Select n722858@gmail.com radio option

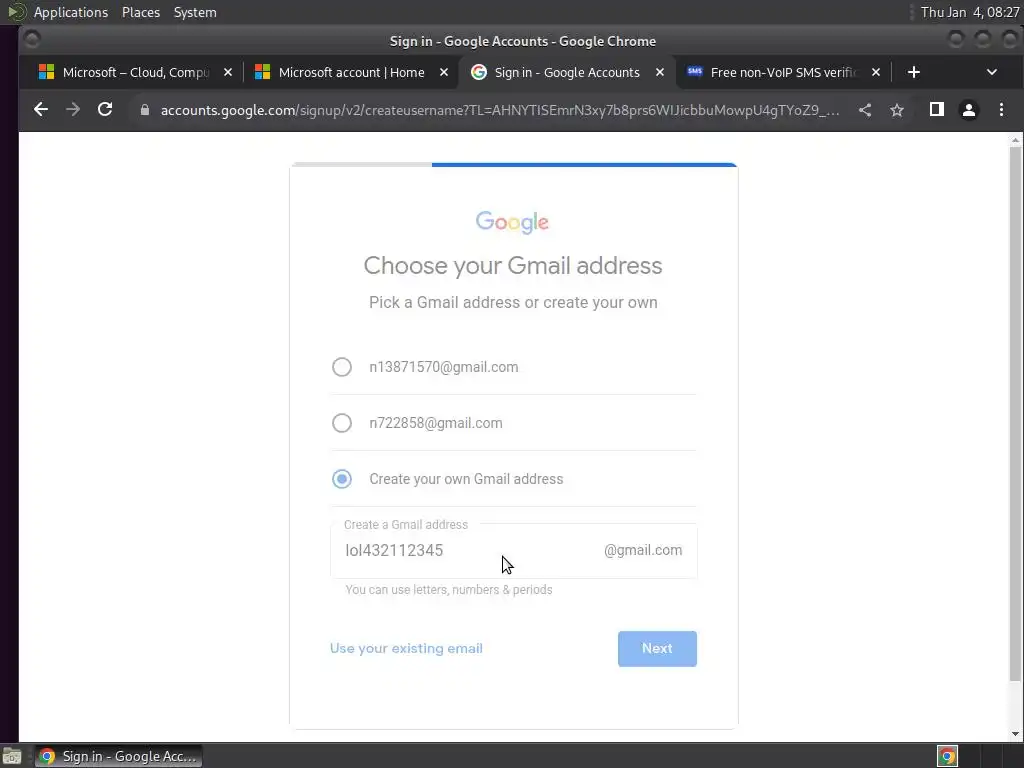(x=342, y=423)
